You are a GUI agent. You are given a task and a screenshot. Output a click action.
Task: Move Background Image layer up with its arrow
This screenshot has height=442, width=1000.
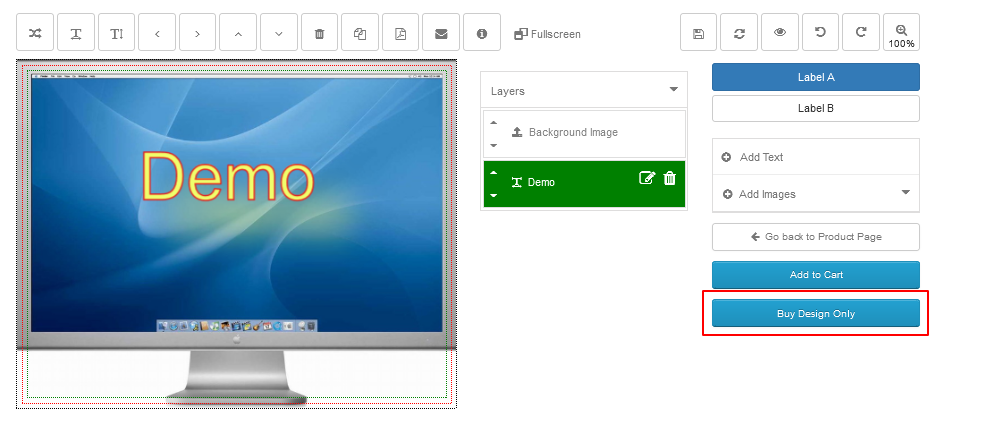point(493,121)
